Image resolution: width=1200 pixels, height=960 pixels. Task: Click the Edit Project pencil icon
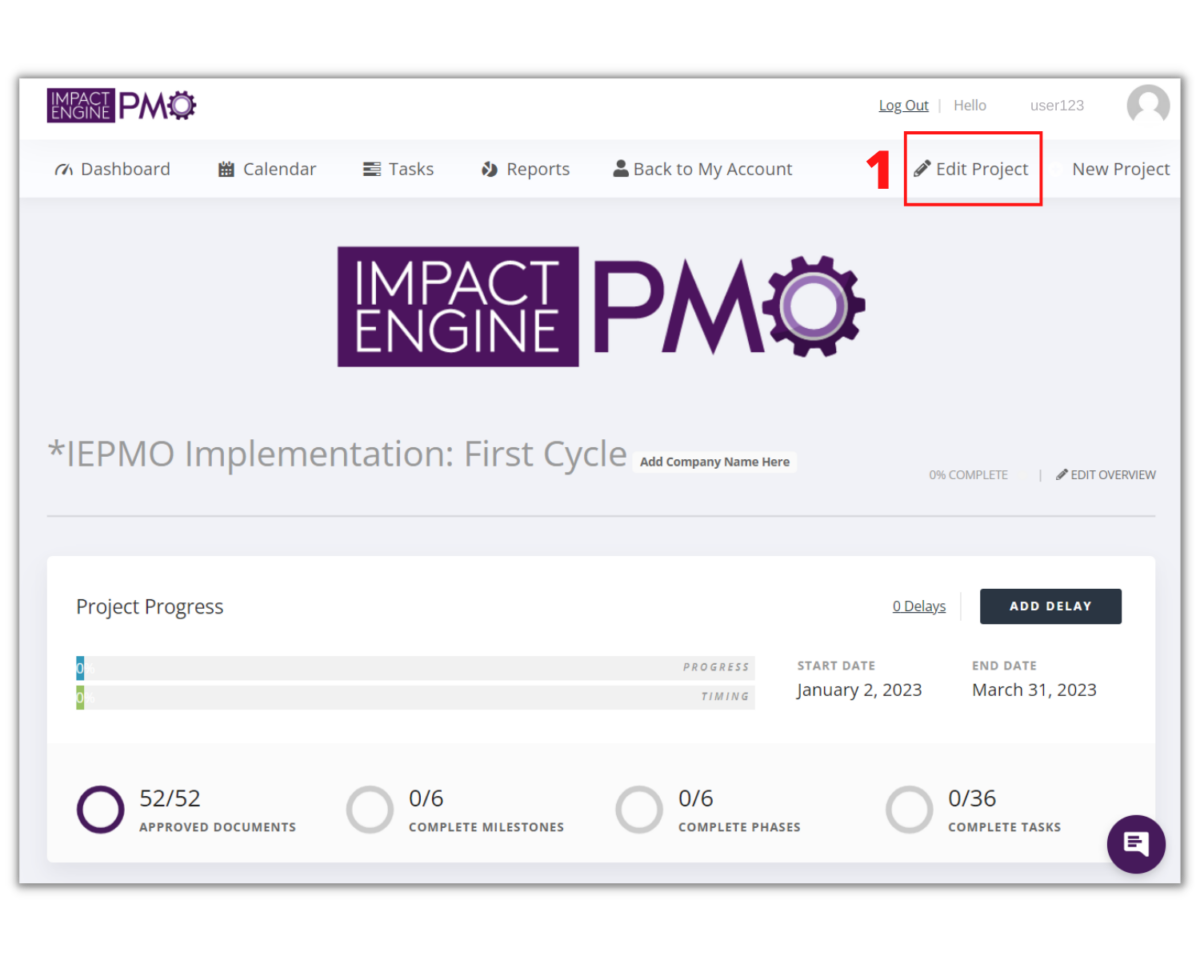click(x=921, y=168)
